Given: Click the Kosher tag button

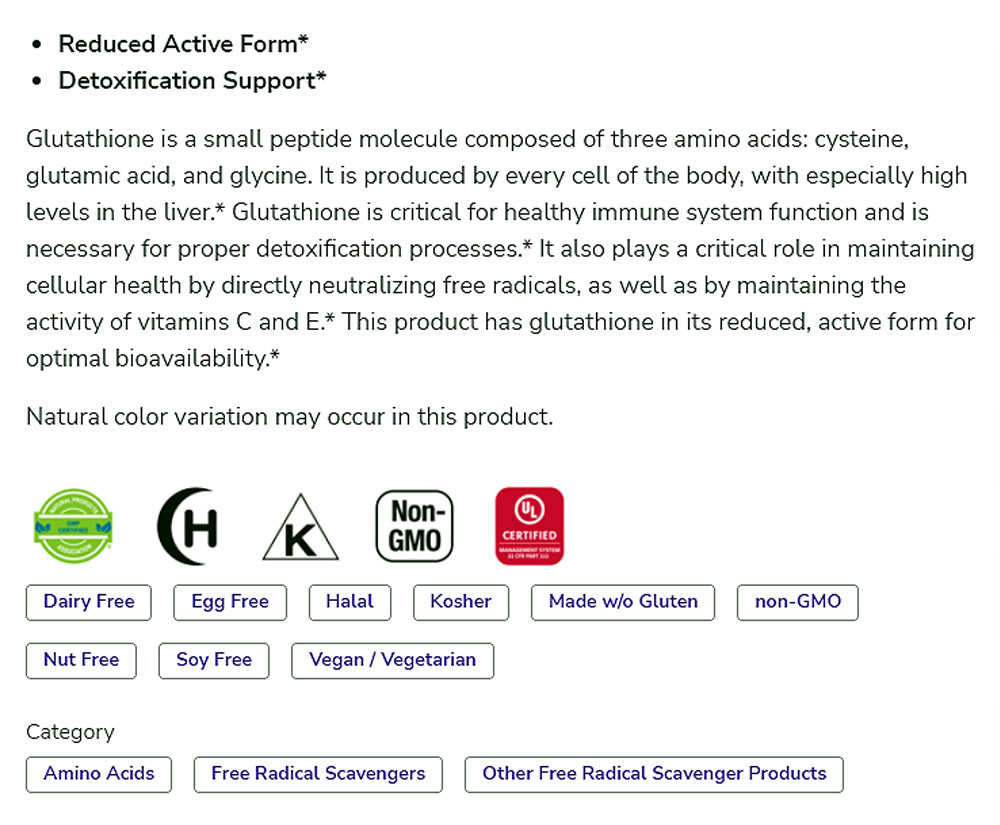Looking at the screenshot, I should point(461,602).
